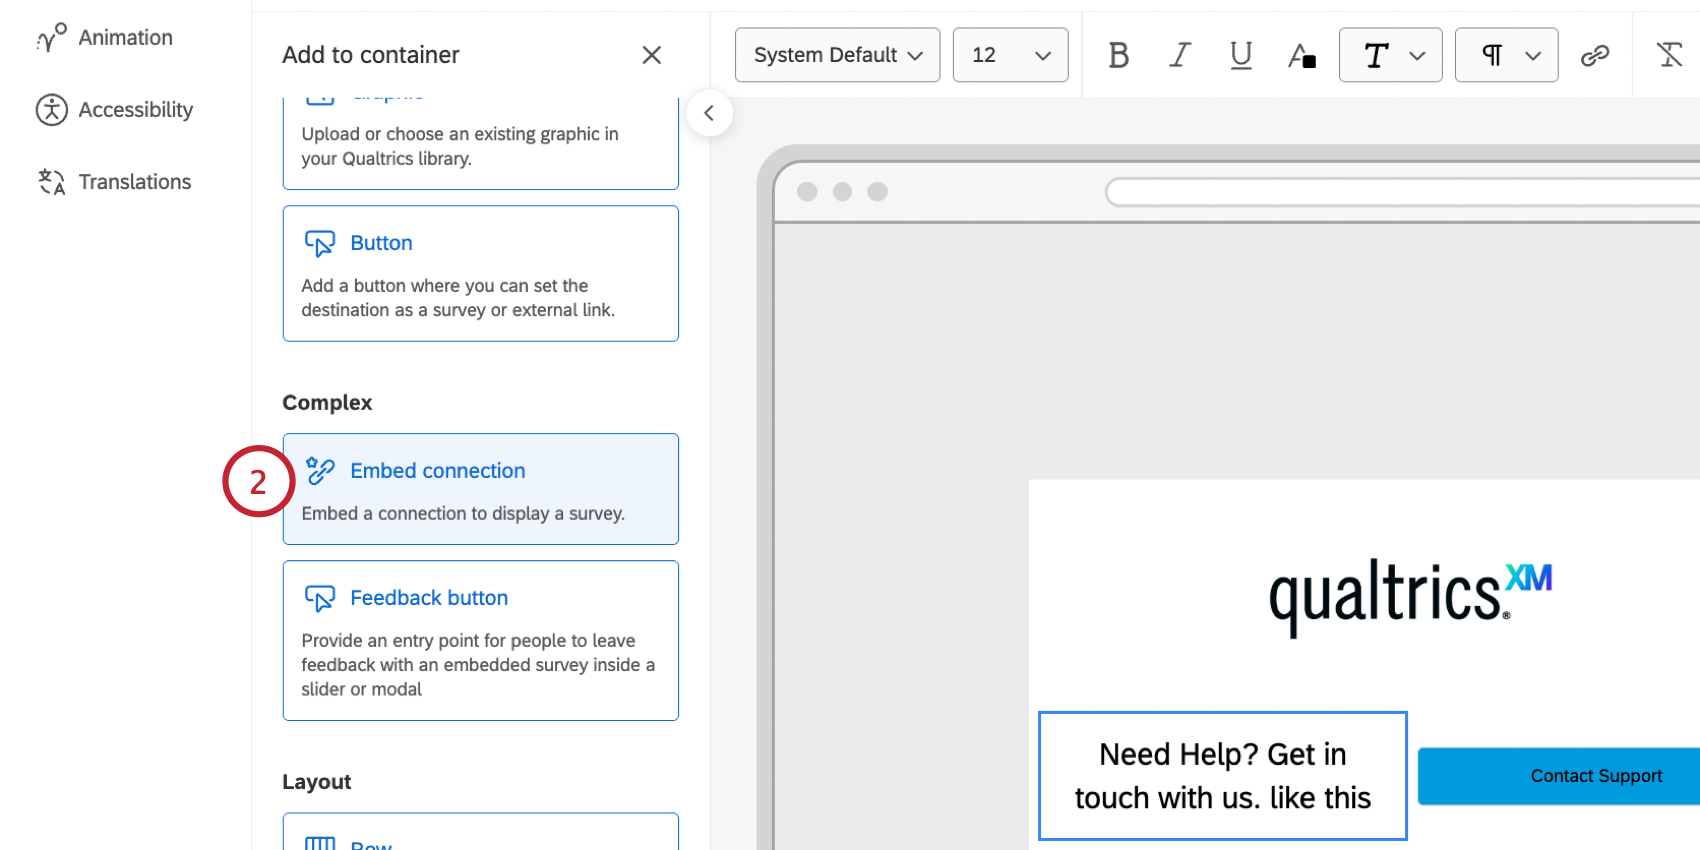The width and height of the screenshot is (1700, 850).
Task: Click the Contact Support button in preview
Action: (1560, 776)
